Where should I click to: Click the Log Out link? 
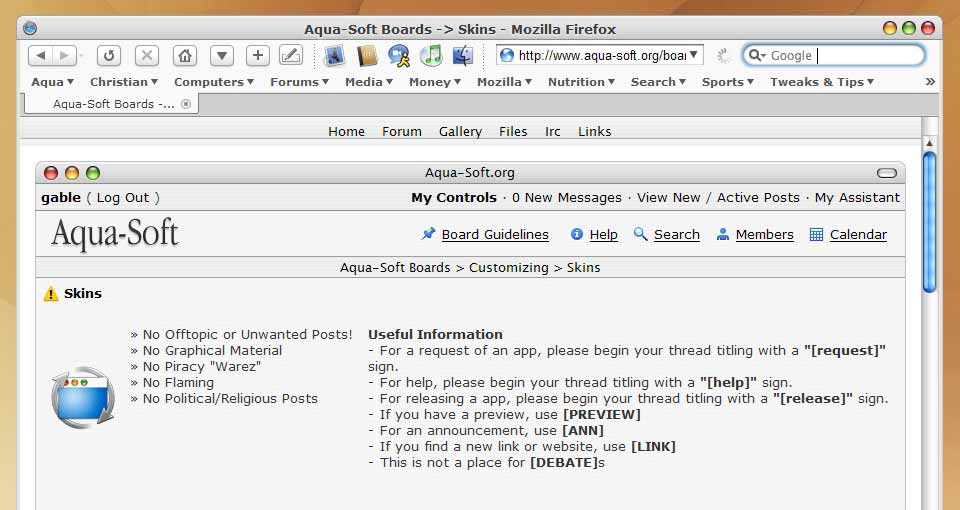tap(123, 198)
